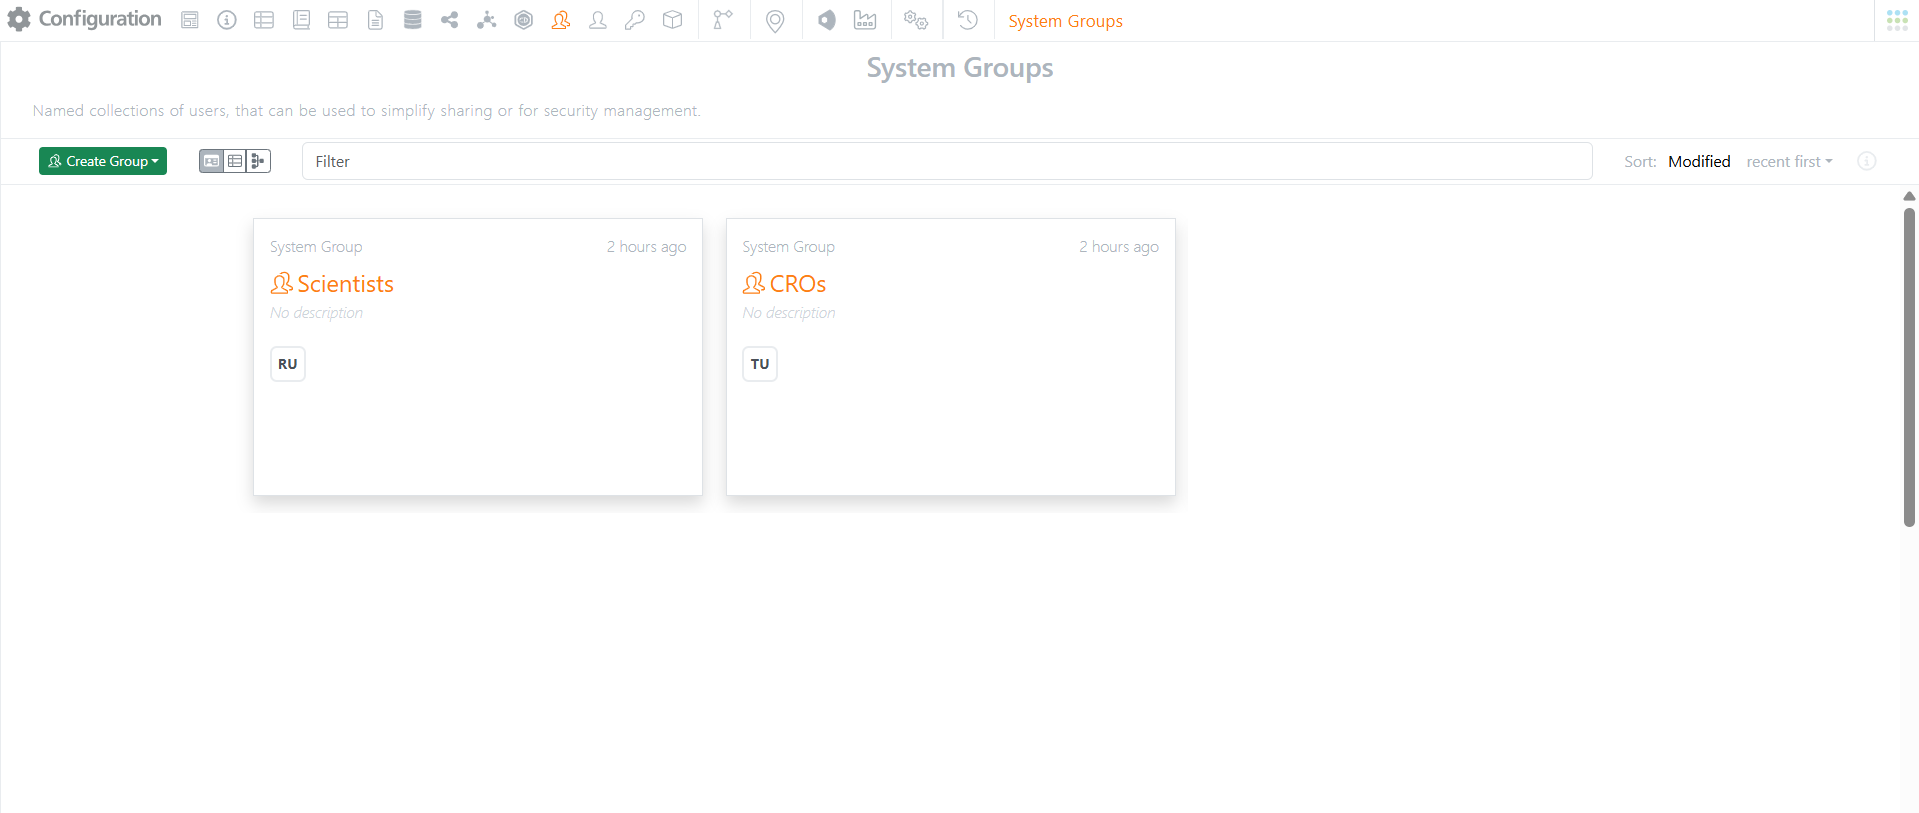Open the hexagon badge icon in toolbar
This screenshot has width=1919, height=813.
tap(523, 20)
